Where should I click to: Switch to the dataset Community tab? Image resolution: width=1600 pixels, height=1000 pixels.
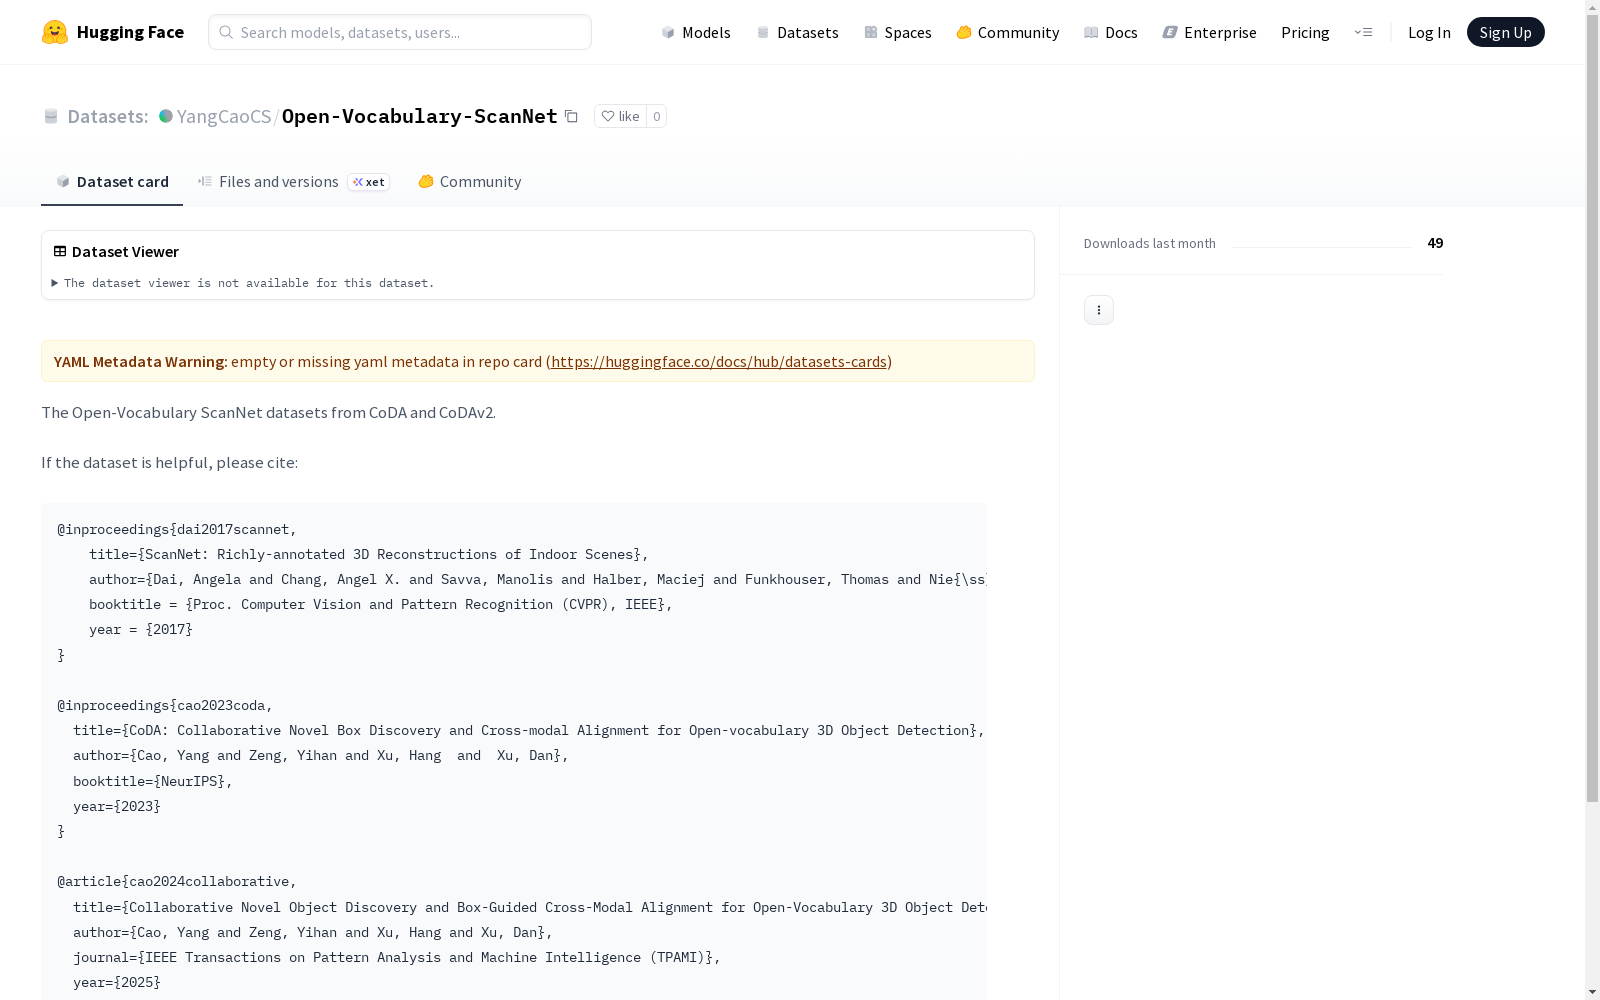point(469,181)
